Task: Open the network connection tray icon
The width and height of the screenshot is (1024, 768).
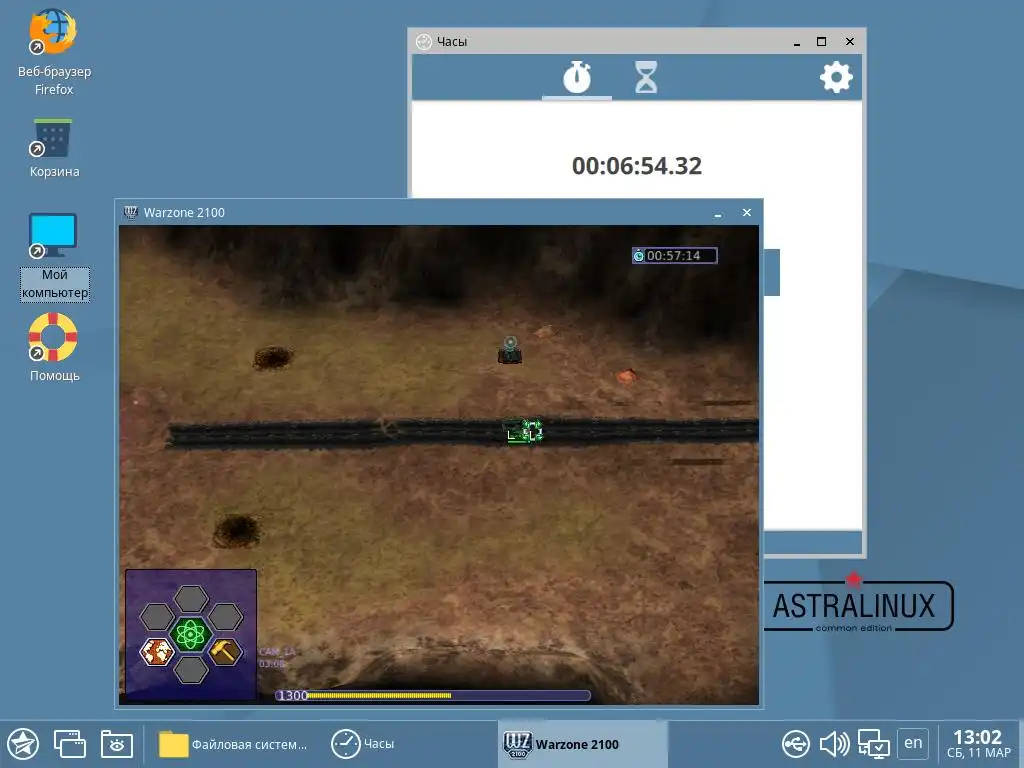Action: [x=873, y=744]
